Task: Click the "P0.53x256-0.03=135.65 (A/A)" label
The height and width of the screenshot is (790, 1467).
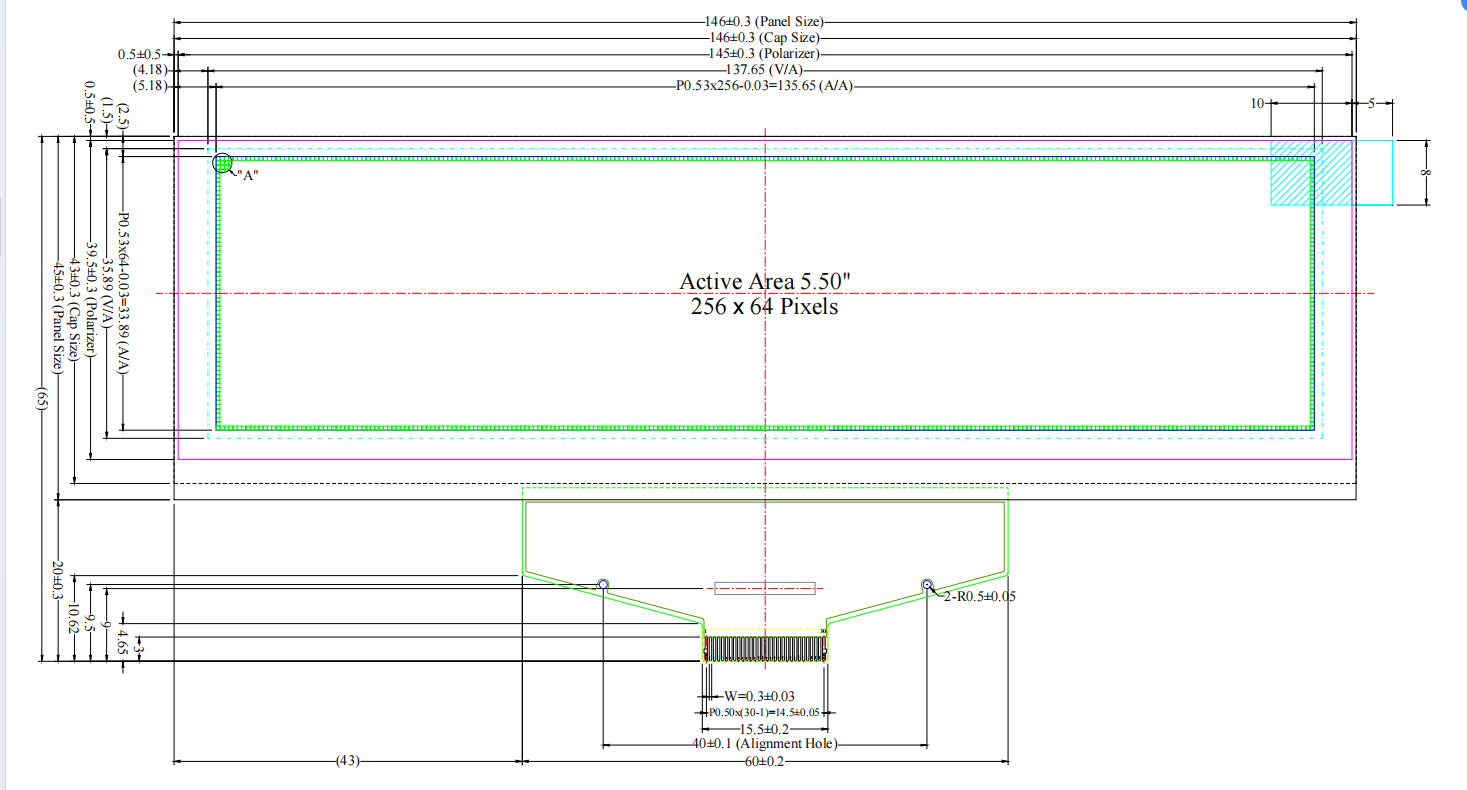Action: click(x=765, y=87)
